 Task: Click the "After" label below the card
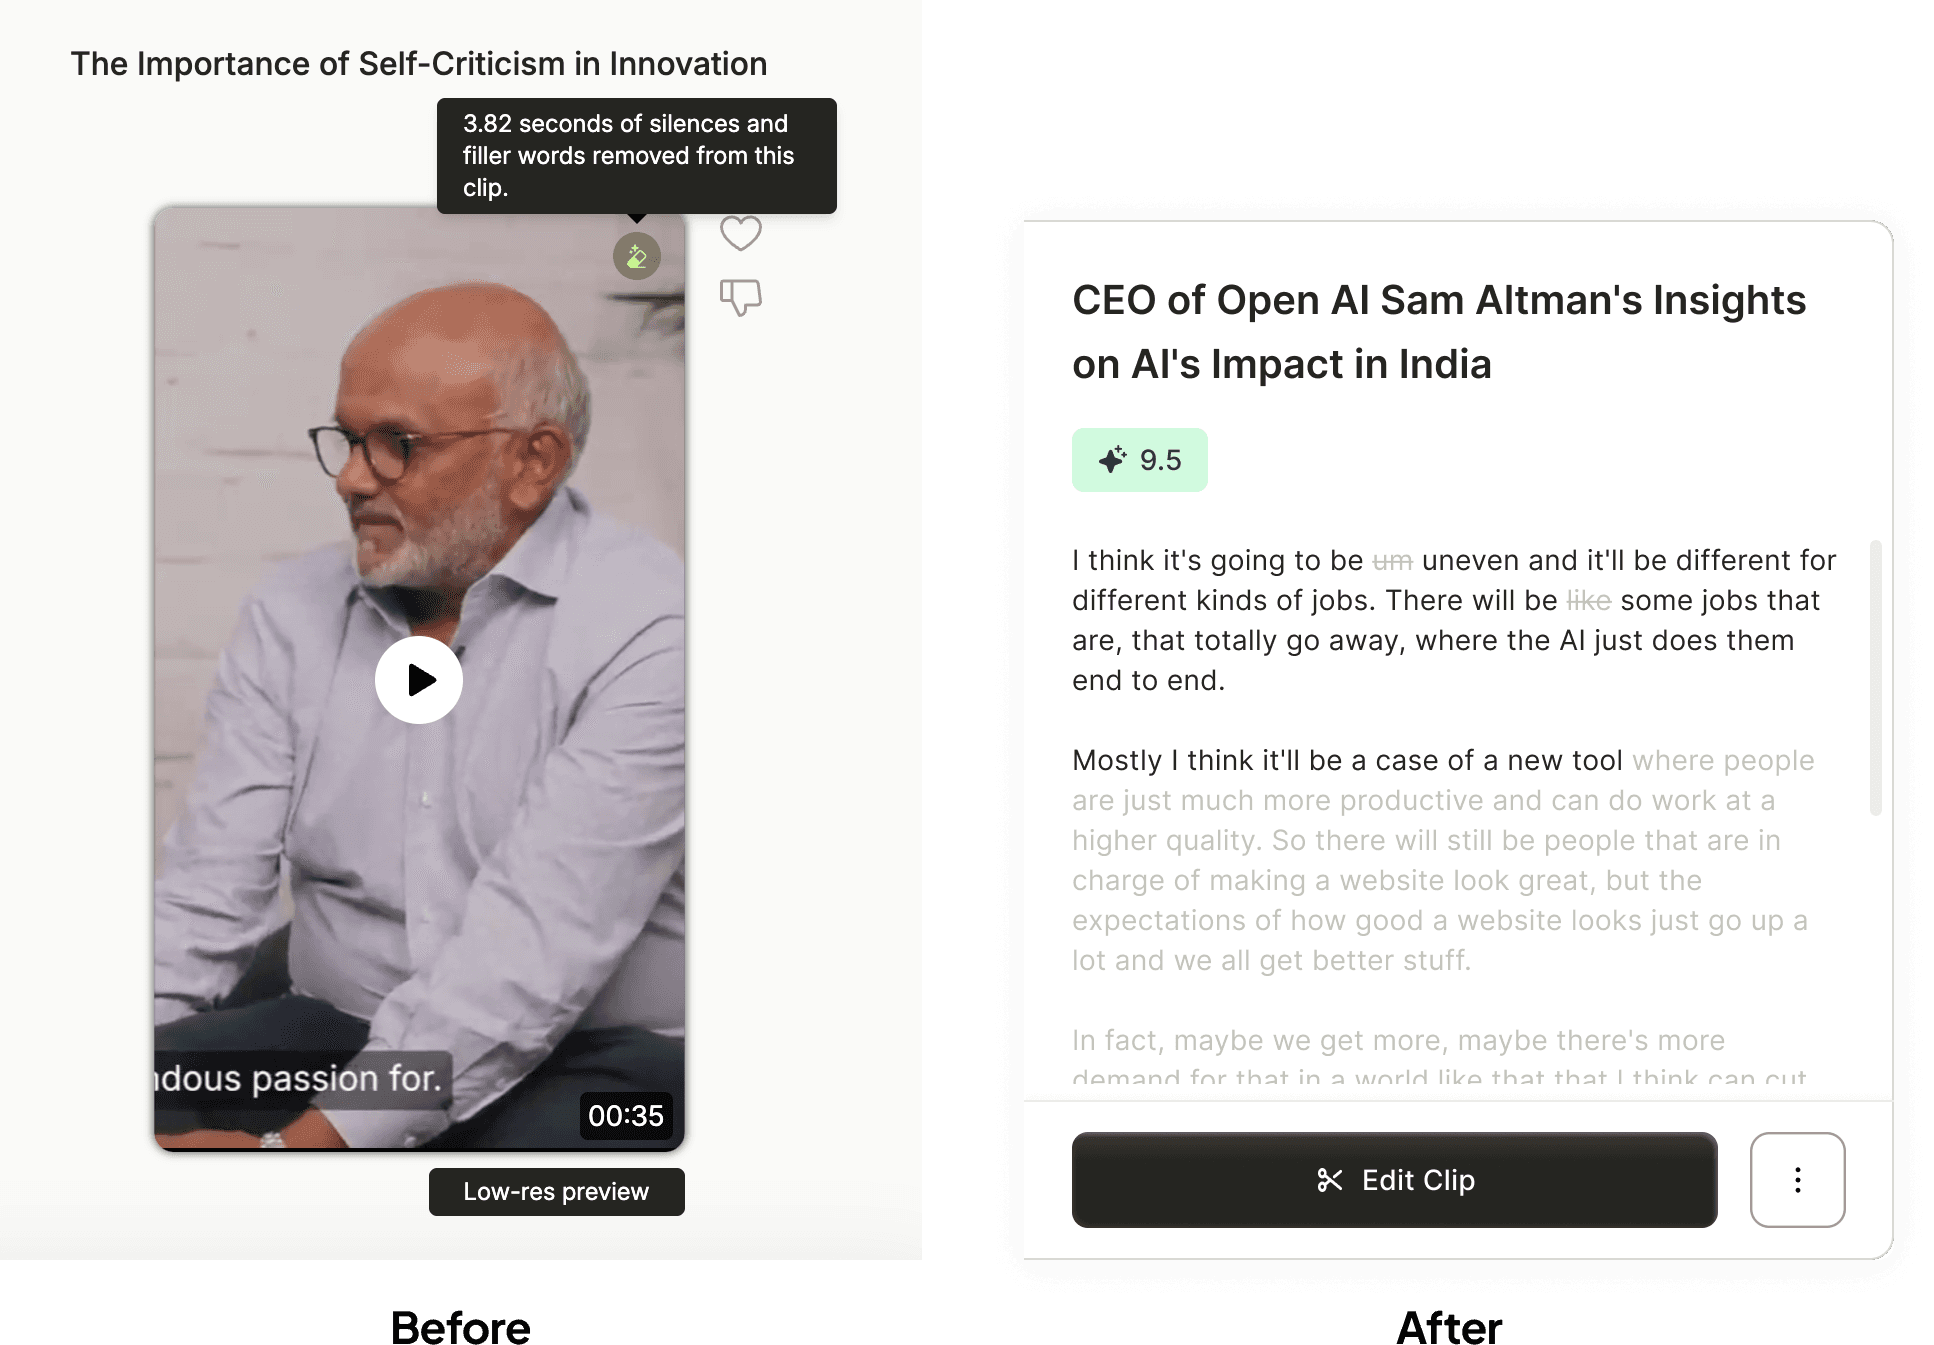(1449, 1329)
